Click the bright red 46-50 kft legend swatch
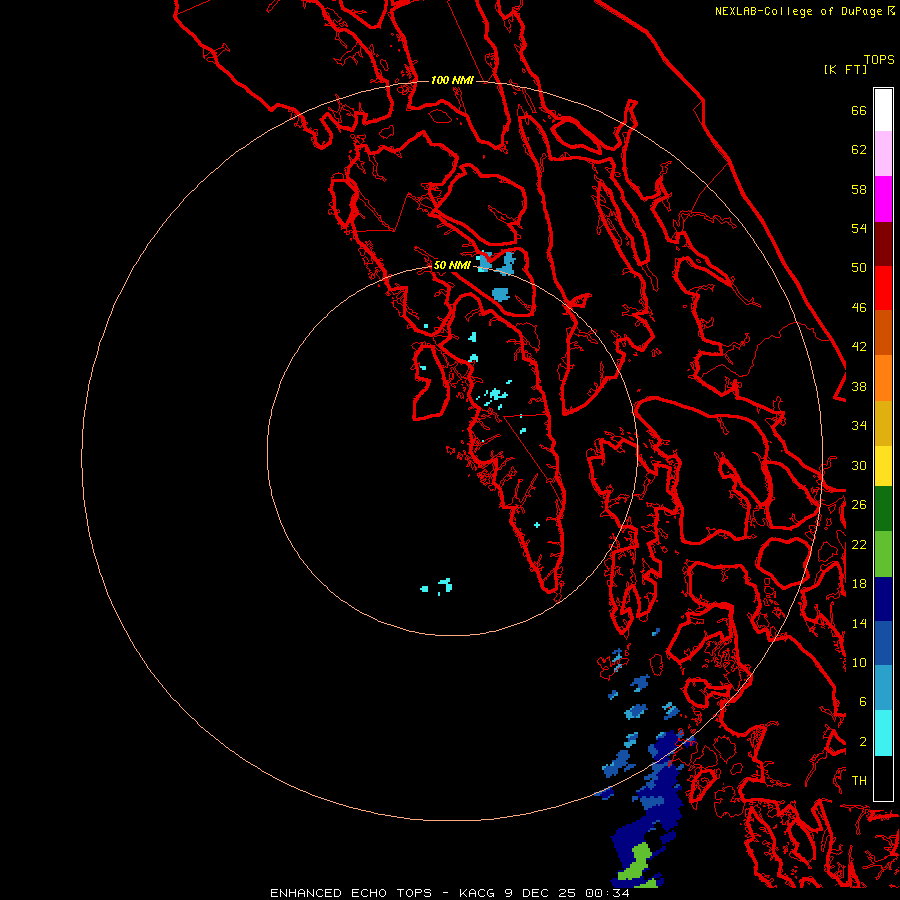This screenshot has height=900, width=900. pyautogui.click(x=883, y=288)
